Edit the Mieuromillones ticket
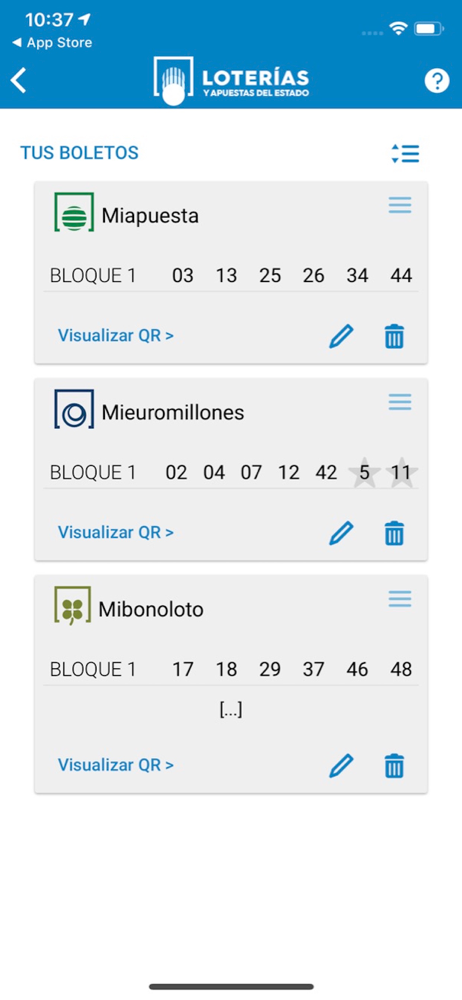This screenshot has height=1000, width=462. point(341,533)
